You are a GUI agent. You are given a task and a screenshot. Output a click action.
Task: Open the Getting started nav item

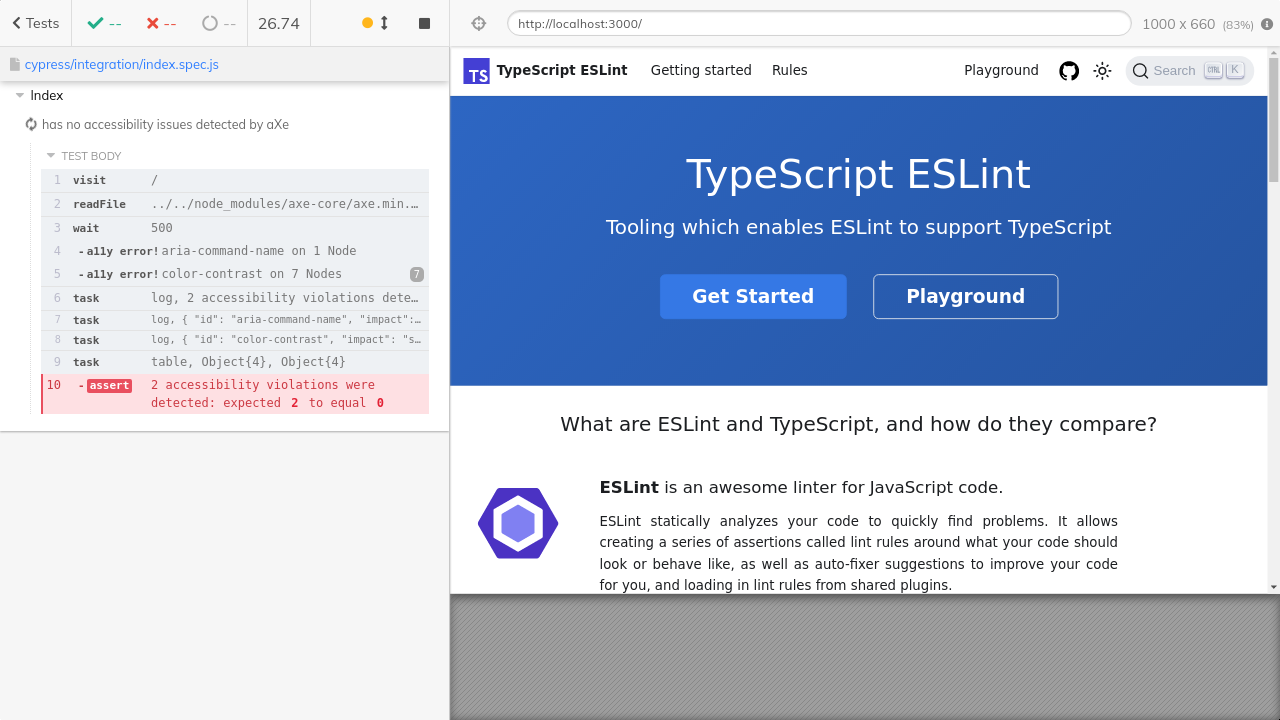point(701,70)
